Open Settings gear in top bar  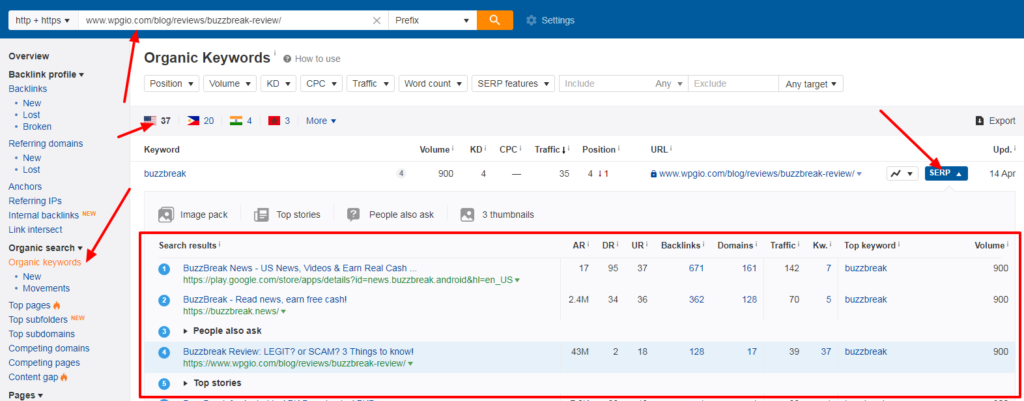coord(531,20)
